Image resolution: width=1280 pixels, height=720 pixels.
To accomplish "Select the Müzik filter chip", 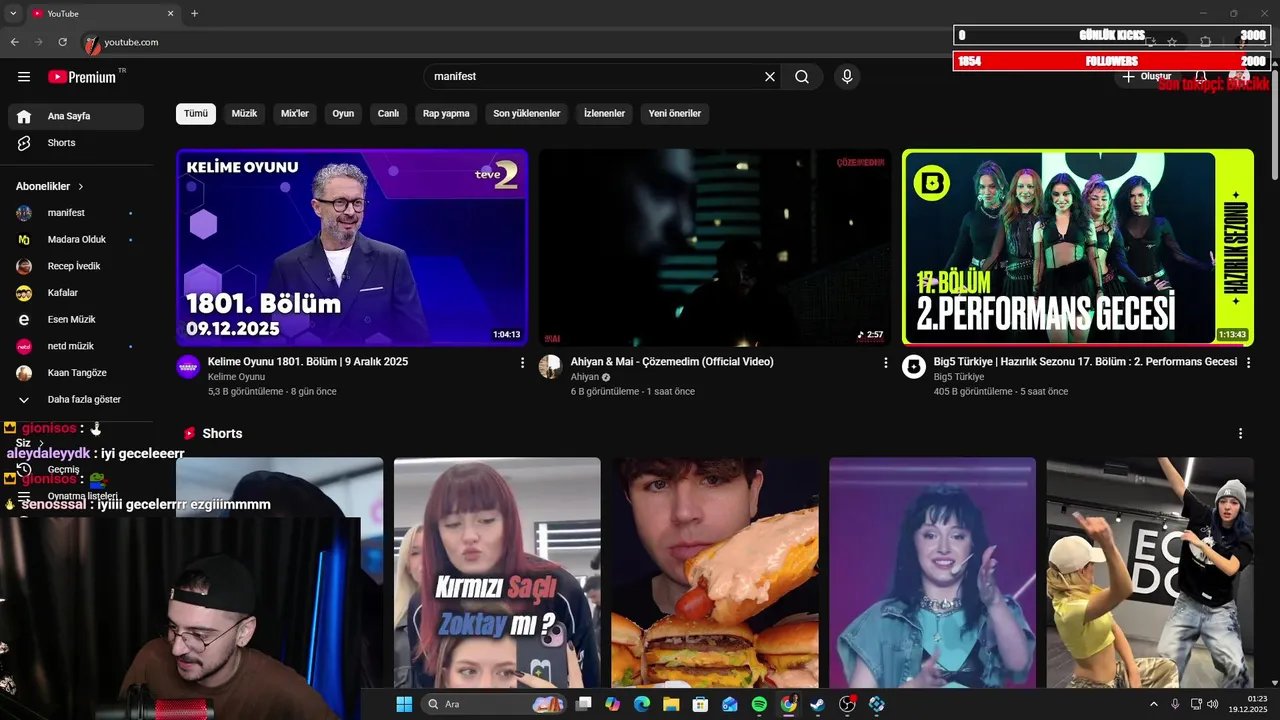I will (x=244, y=114).
